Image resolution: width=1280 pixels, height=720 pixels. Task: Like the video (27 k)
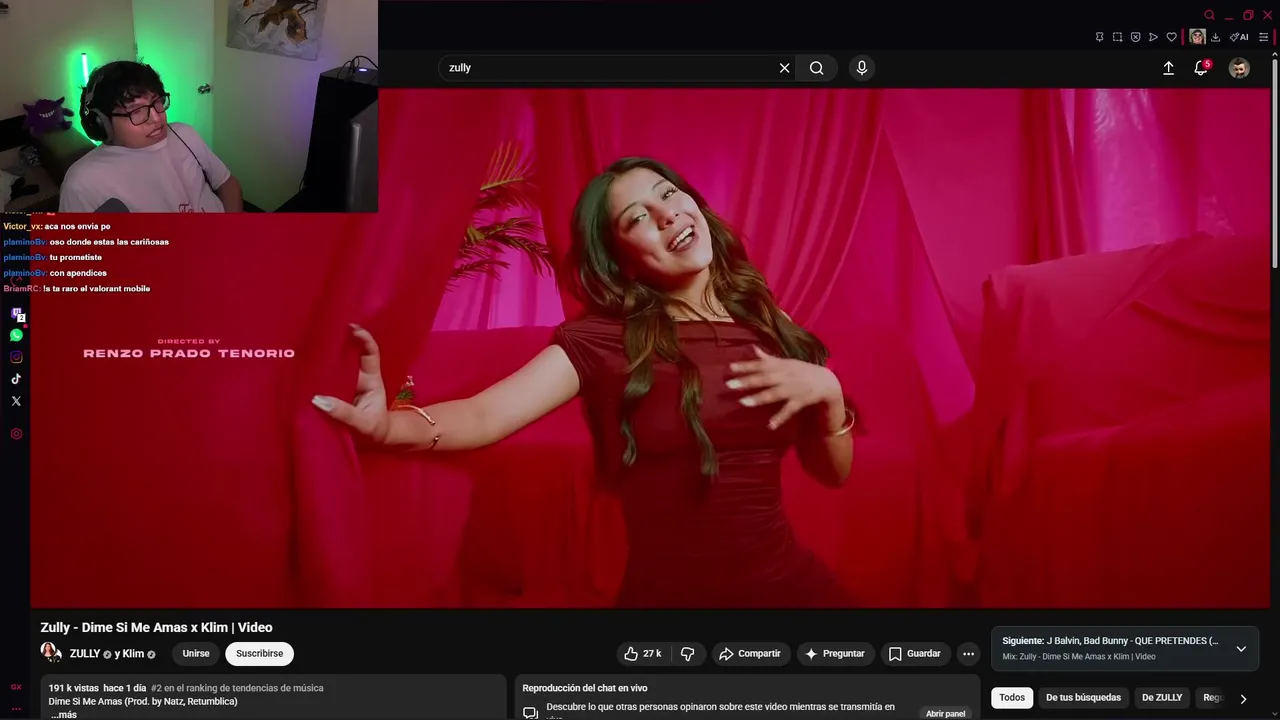click(643, 654)
